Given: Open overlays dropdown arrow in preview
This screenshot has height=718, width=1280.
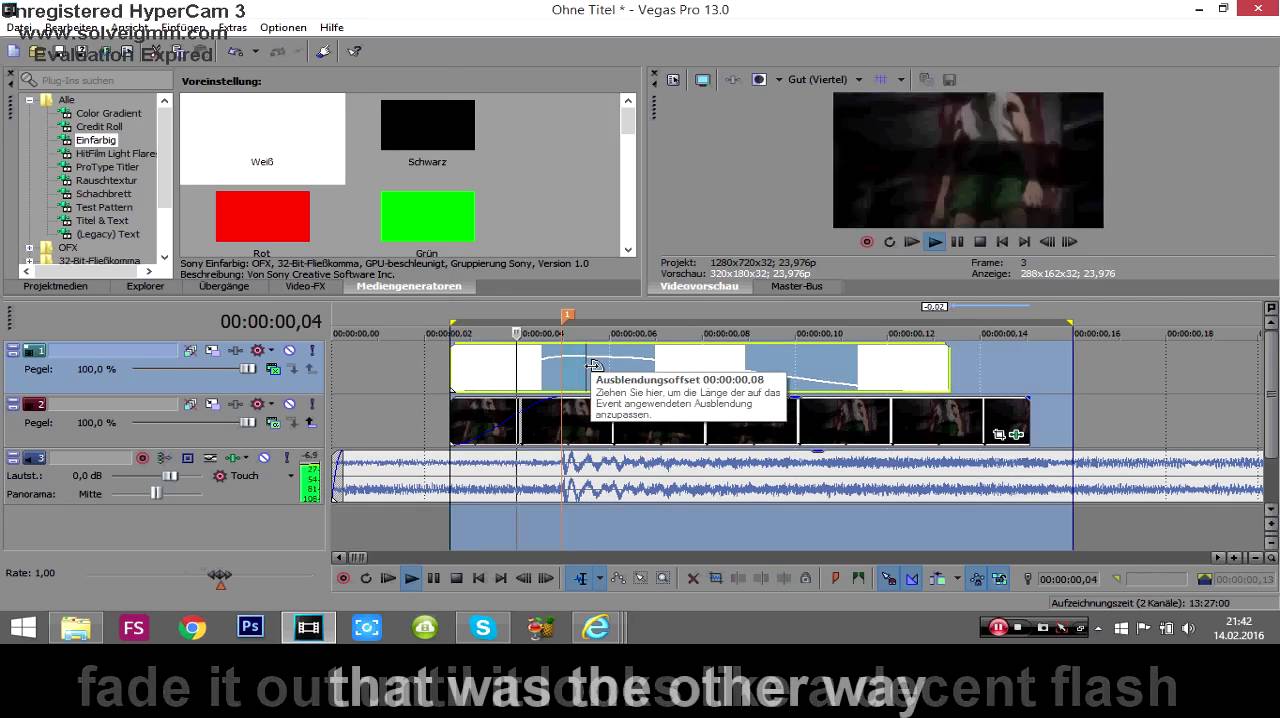Looking at the screenshot, I should pos(901,80).
